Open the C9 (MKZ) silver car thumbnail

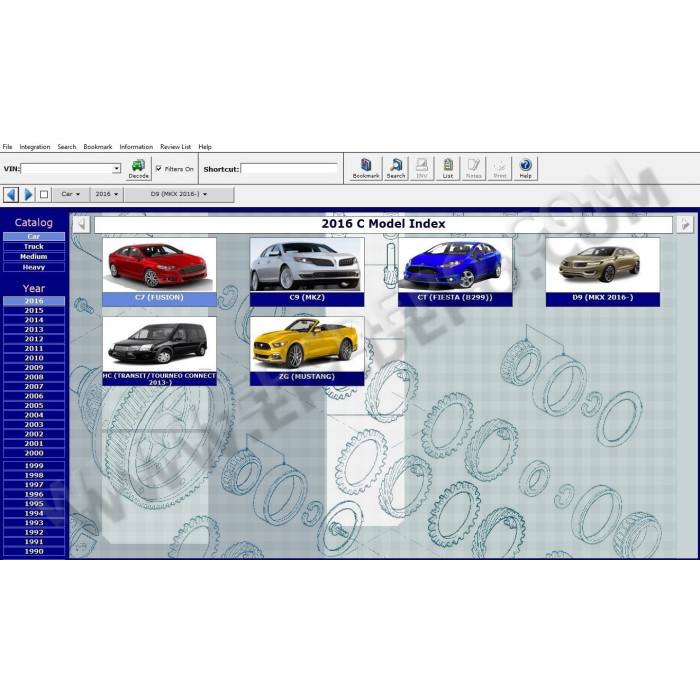[x=307, y=265]
